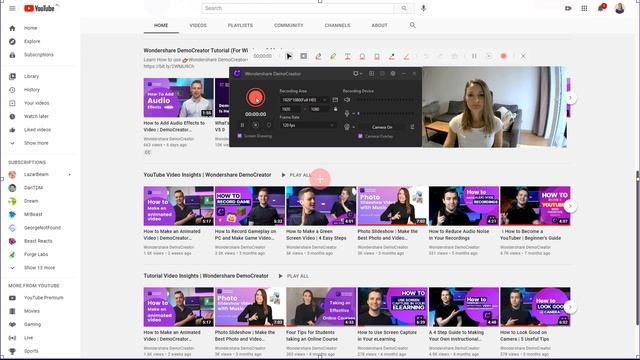
Task: Click the voice search microphone icon
Action: (x=423, y=8)
